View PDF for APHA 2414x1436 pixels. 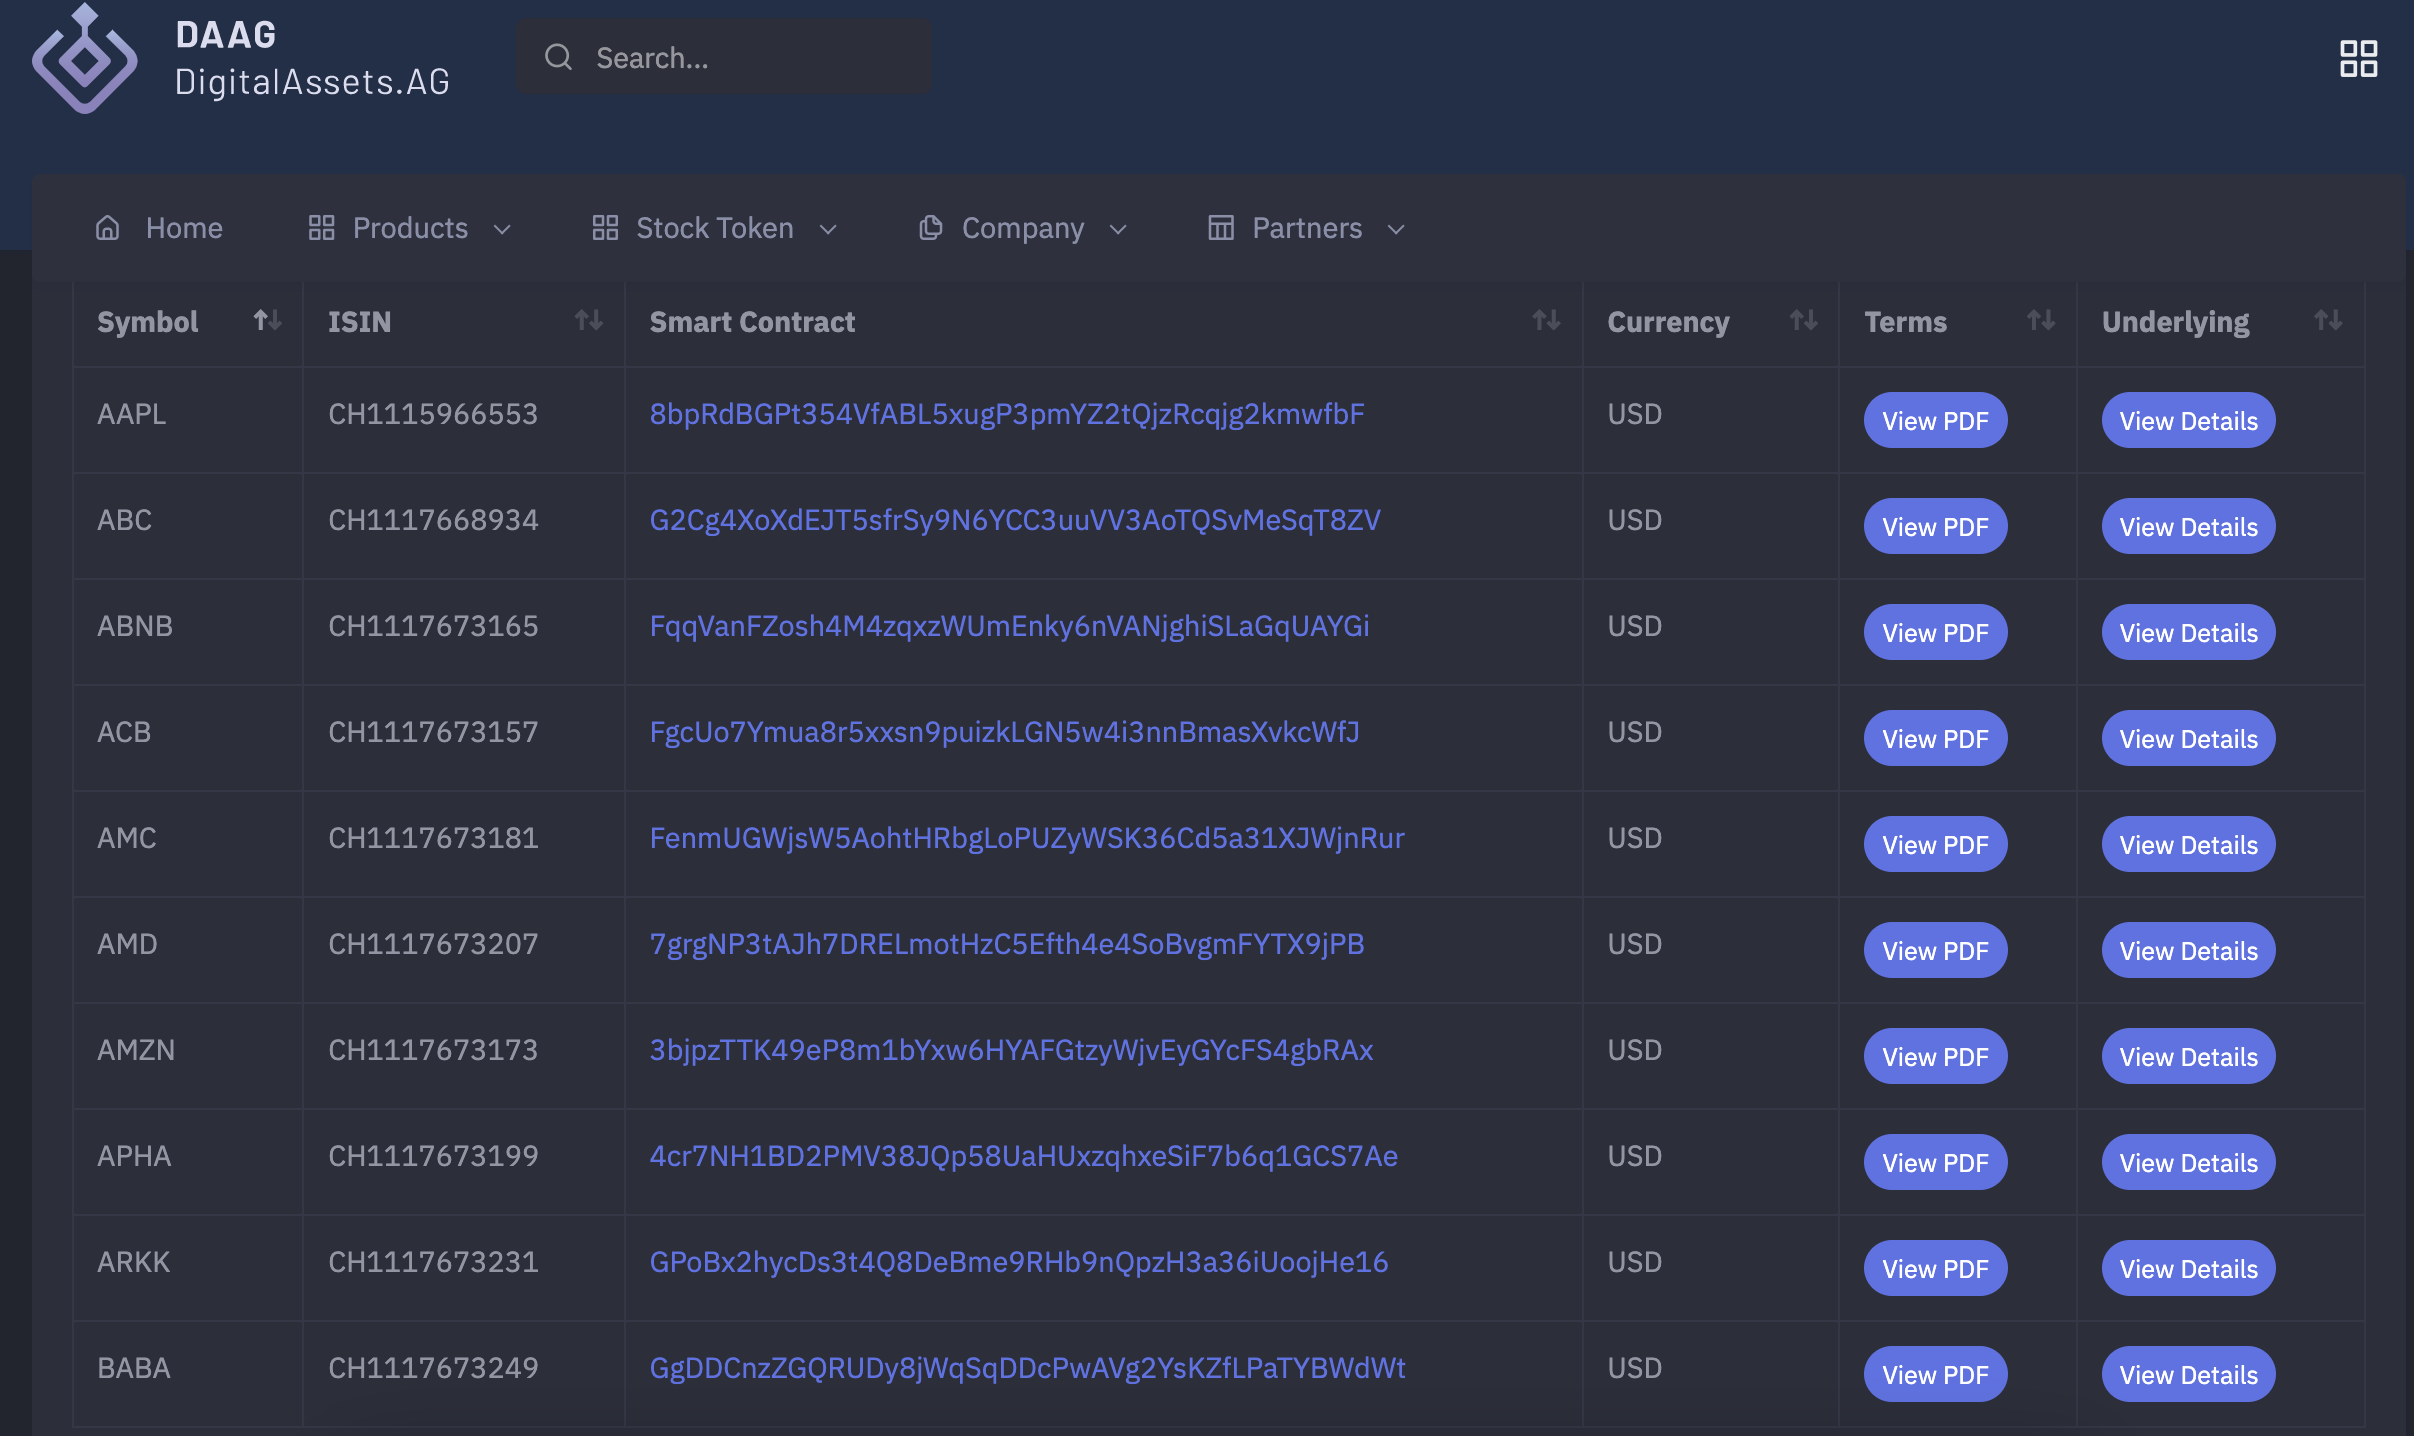pyautogui.click(x=1935, y=1162)
